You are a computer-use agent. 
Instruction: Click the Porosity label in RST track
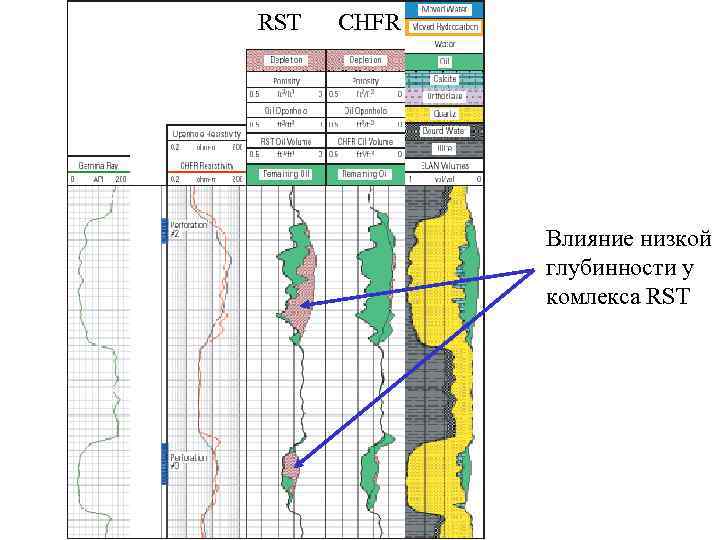(x=286, y=81)
